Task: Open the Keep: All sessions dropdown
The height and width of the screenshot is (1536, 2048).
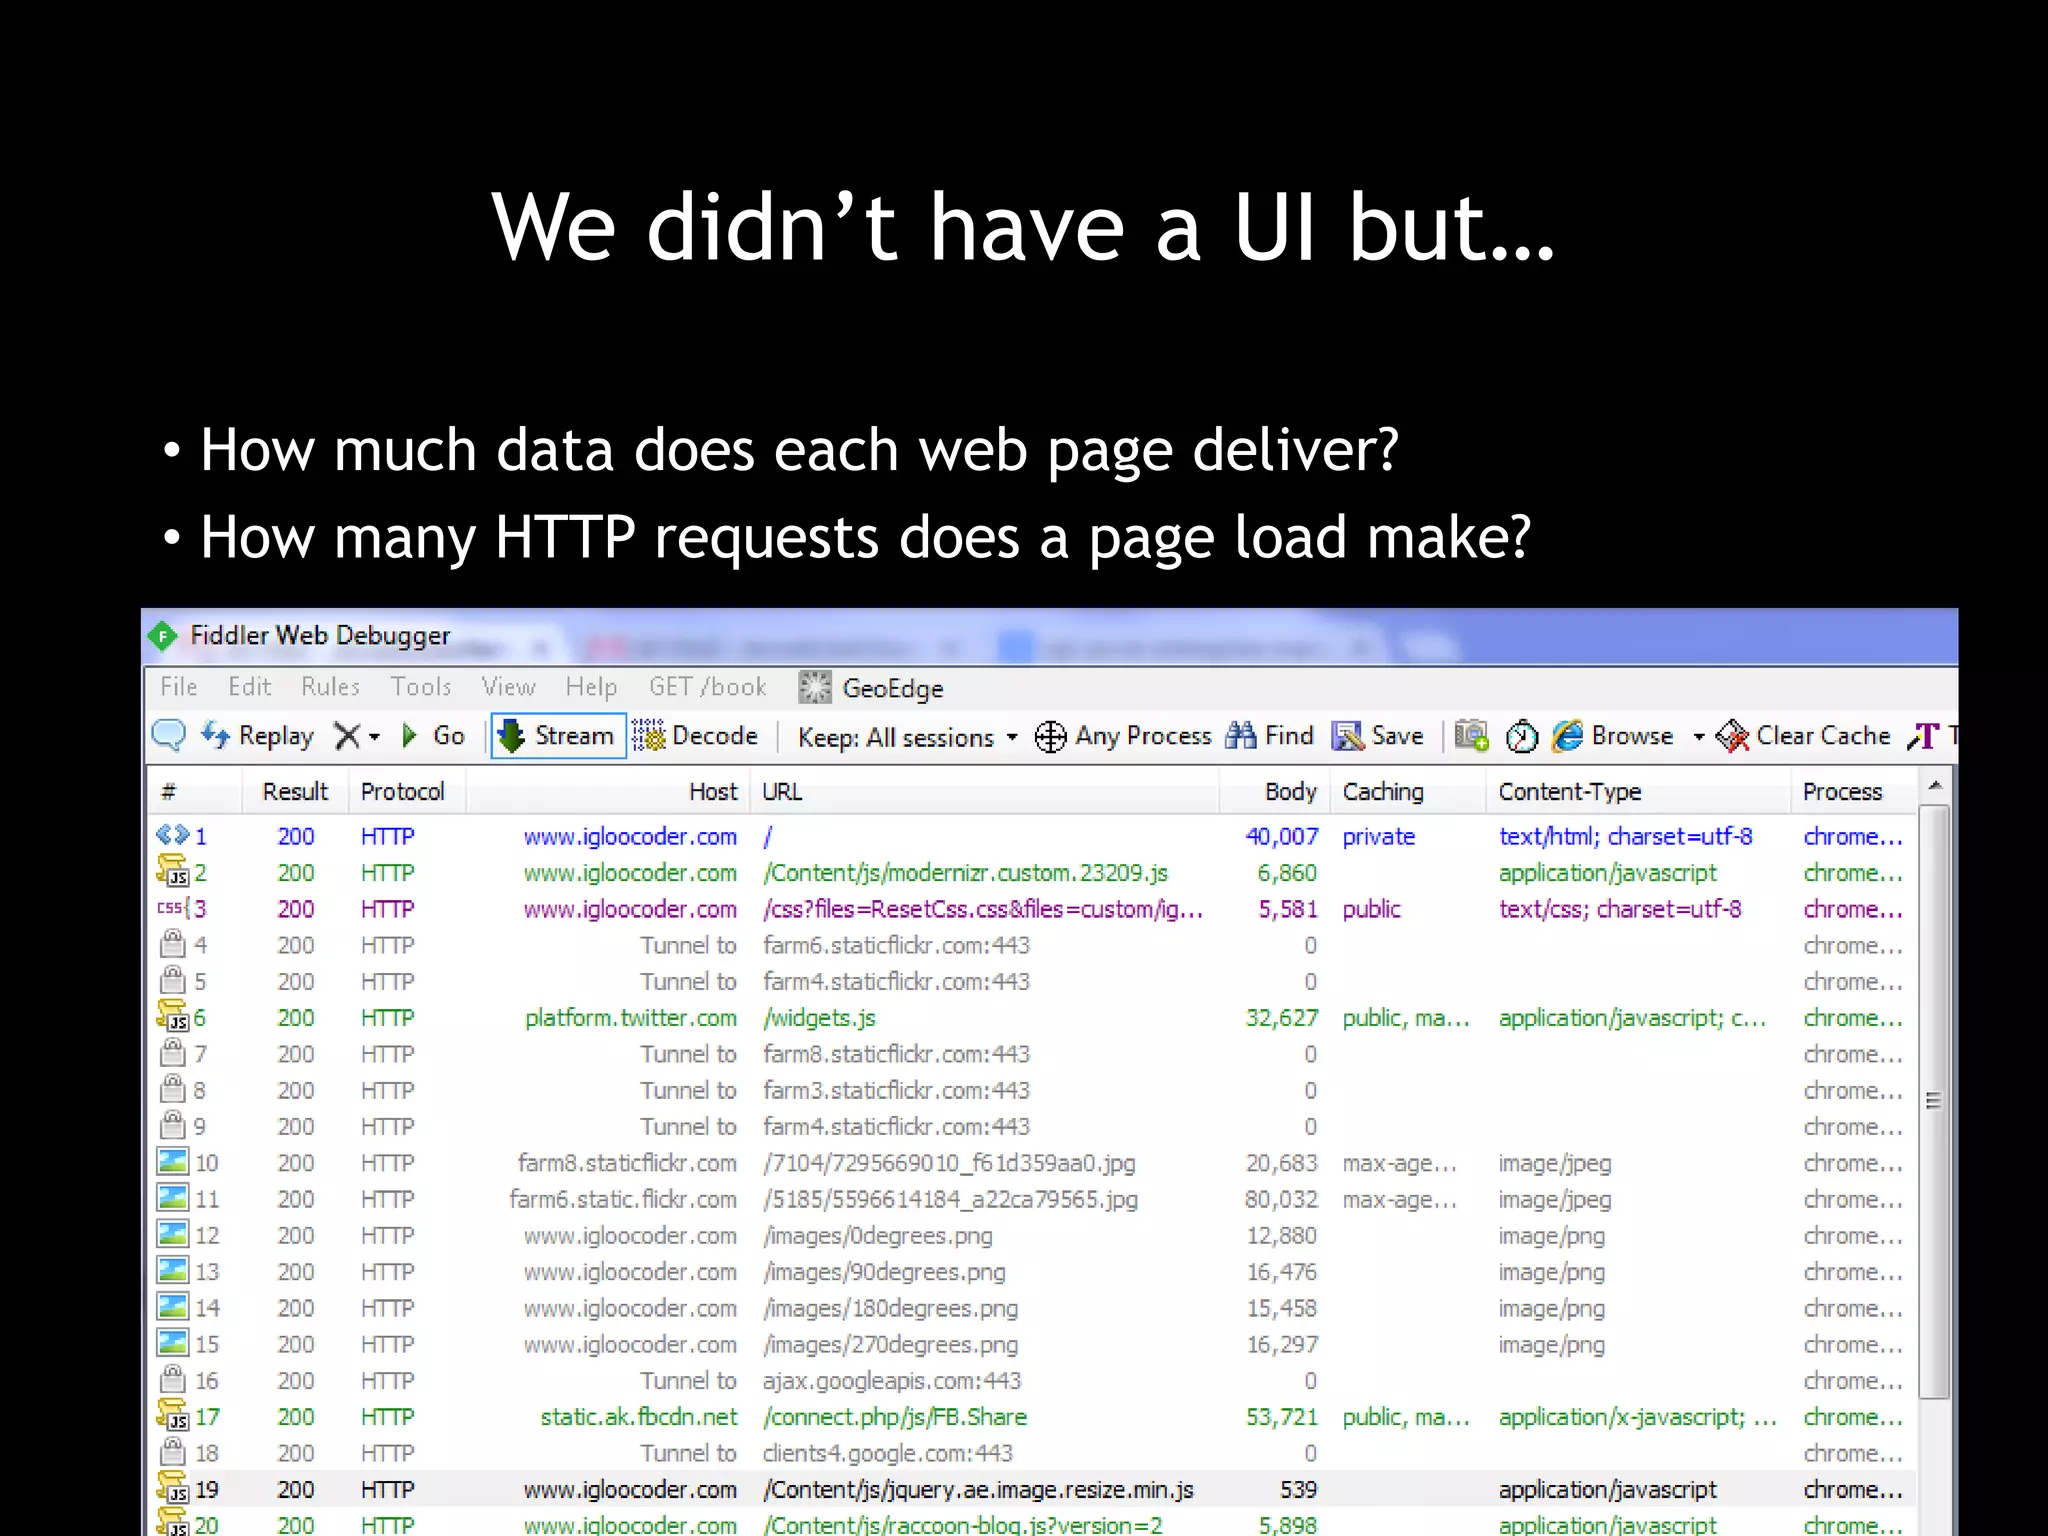Action: (x=907, y=738)
